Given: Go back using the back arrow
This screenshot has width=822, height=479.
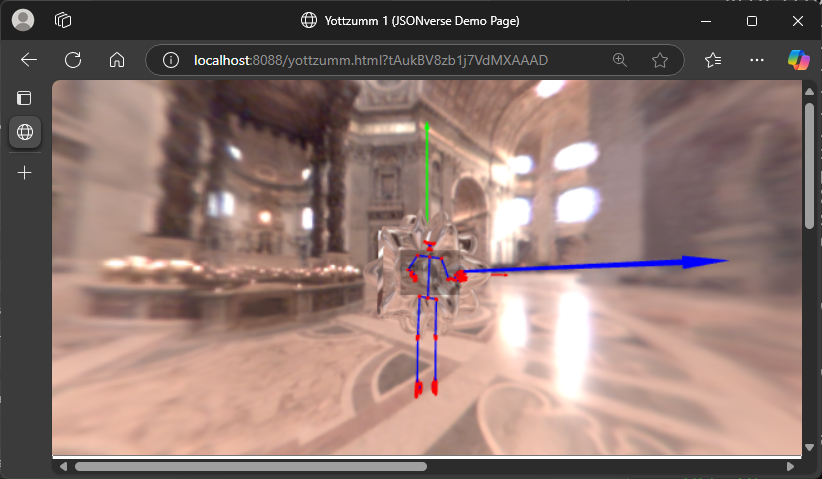Looking at the screenshot, I should [29, 60].
